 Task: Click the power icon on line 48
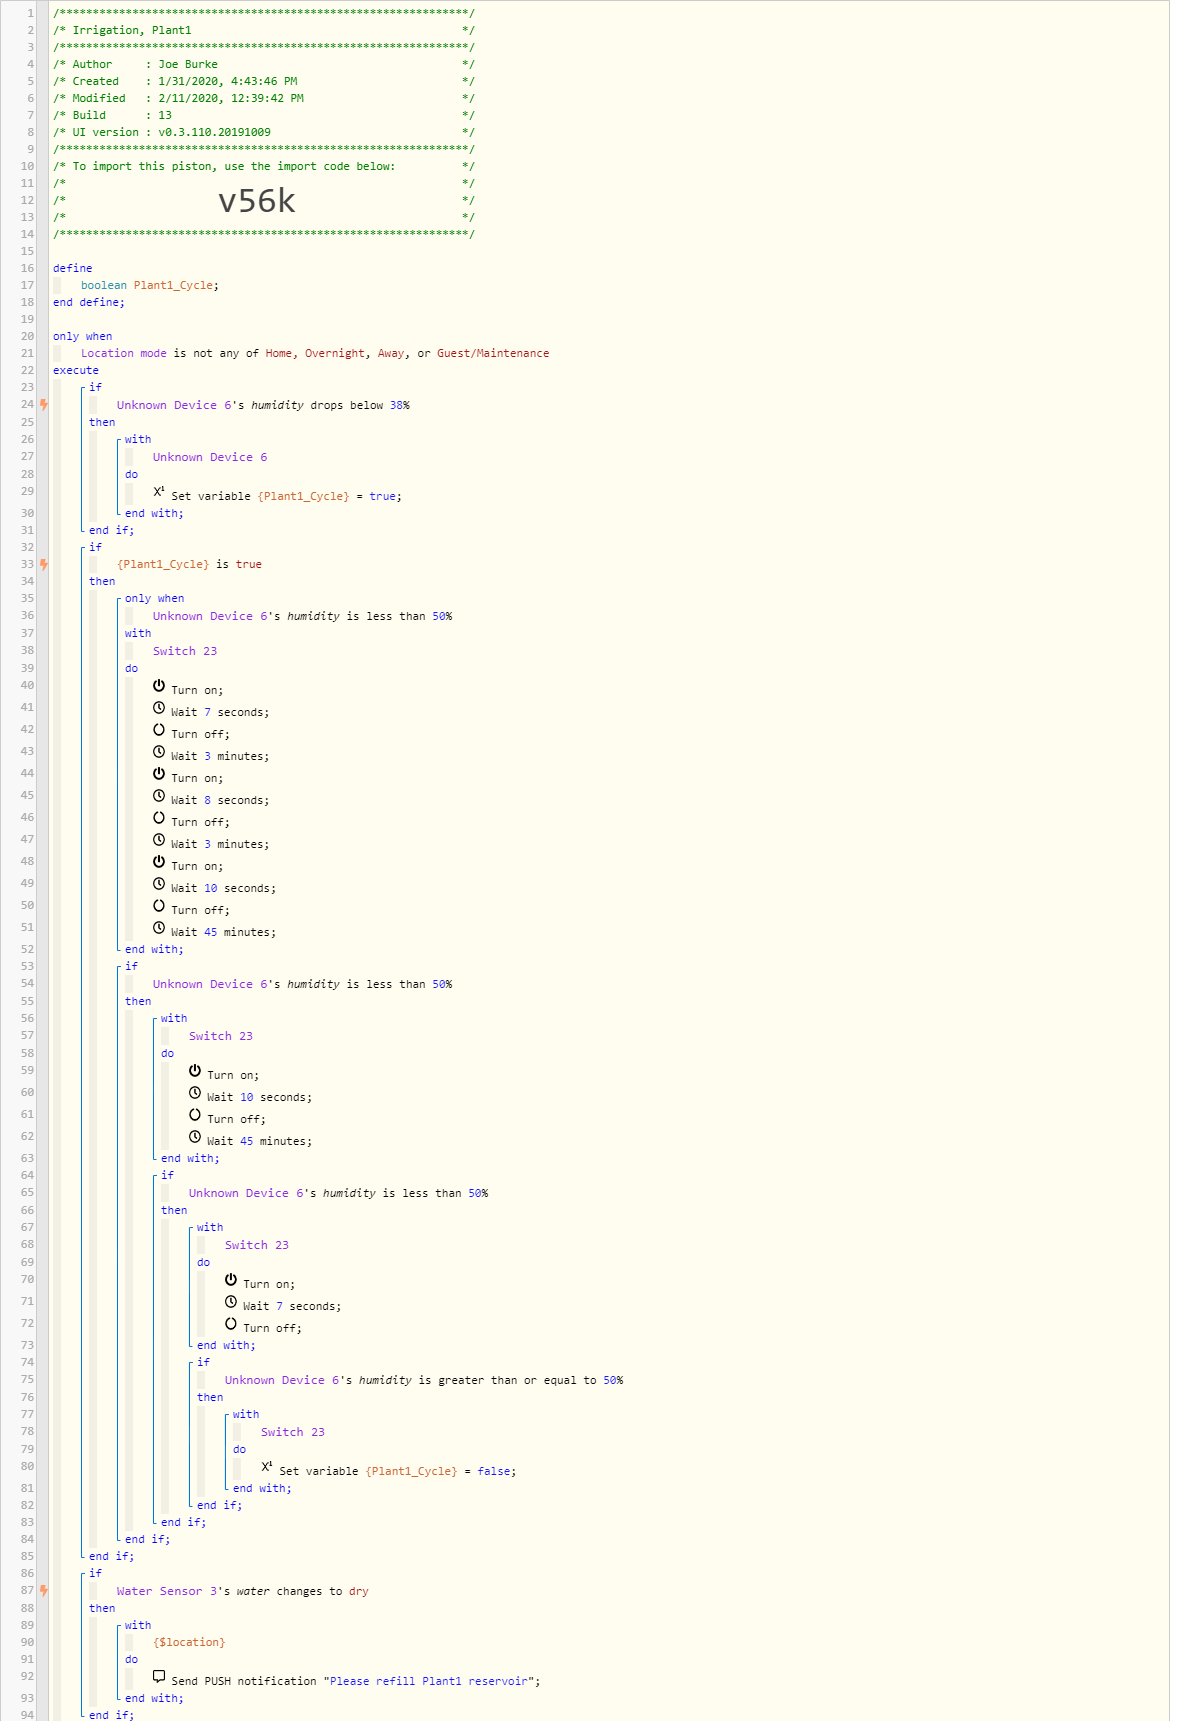[159, 862]
